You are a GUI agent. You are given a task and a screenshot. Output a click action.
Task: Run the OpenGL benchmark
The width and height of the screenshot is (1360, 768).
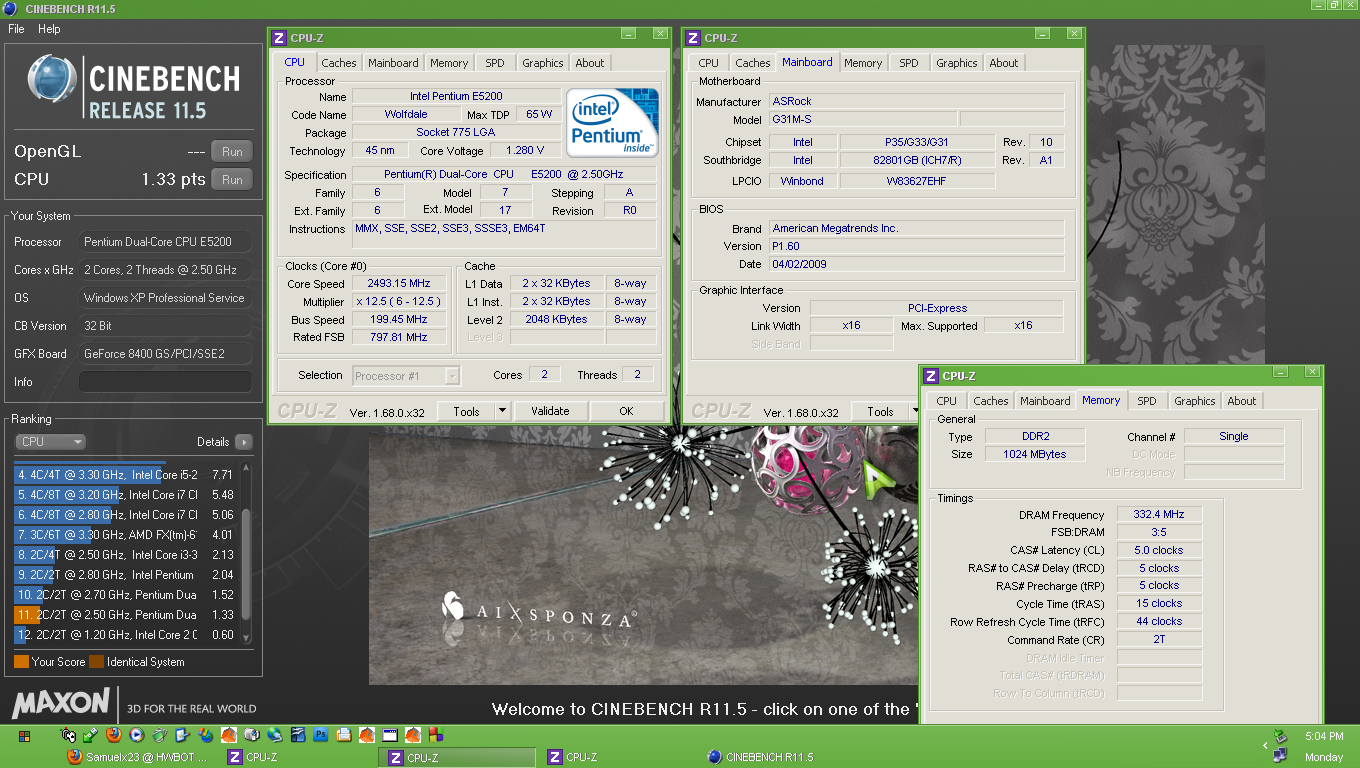point(232,152)
